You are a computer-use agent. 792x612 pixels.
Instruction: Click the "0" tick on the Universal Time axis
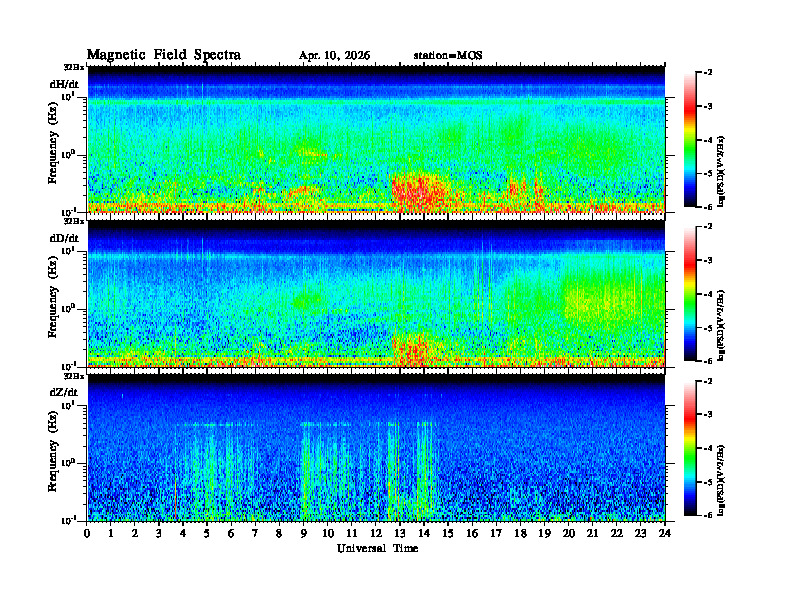tap(87, 534)
